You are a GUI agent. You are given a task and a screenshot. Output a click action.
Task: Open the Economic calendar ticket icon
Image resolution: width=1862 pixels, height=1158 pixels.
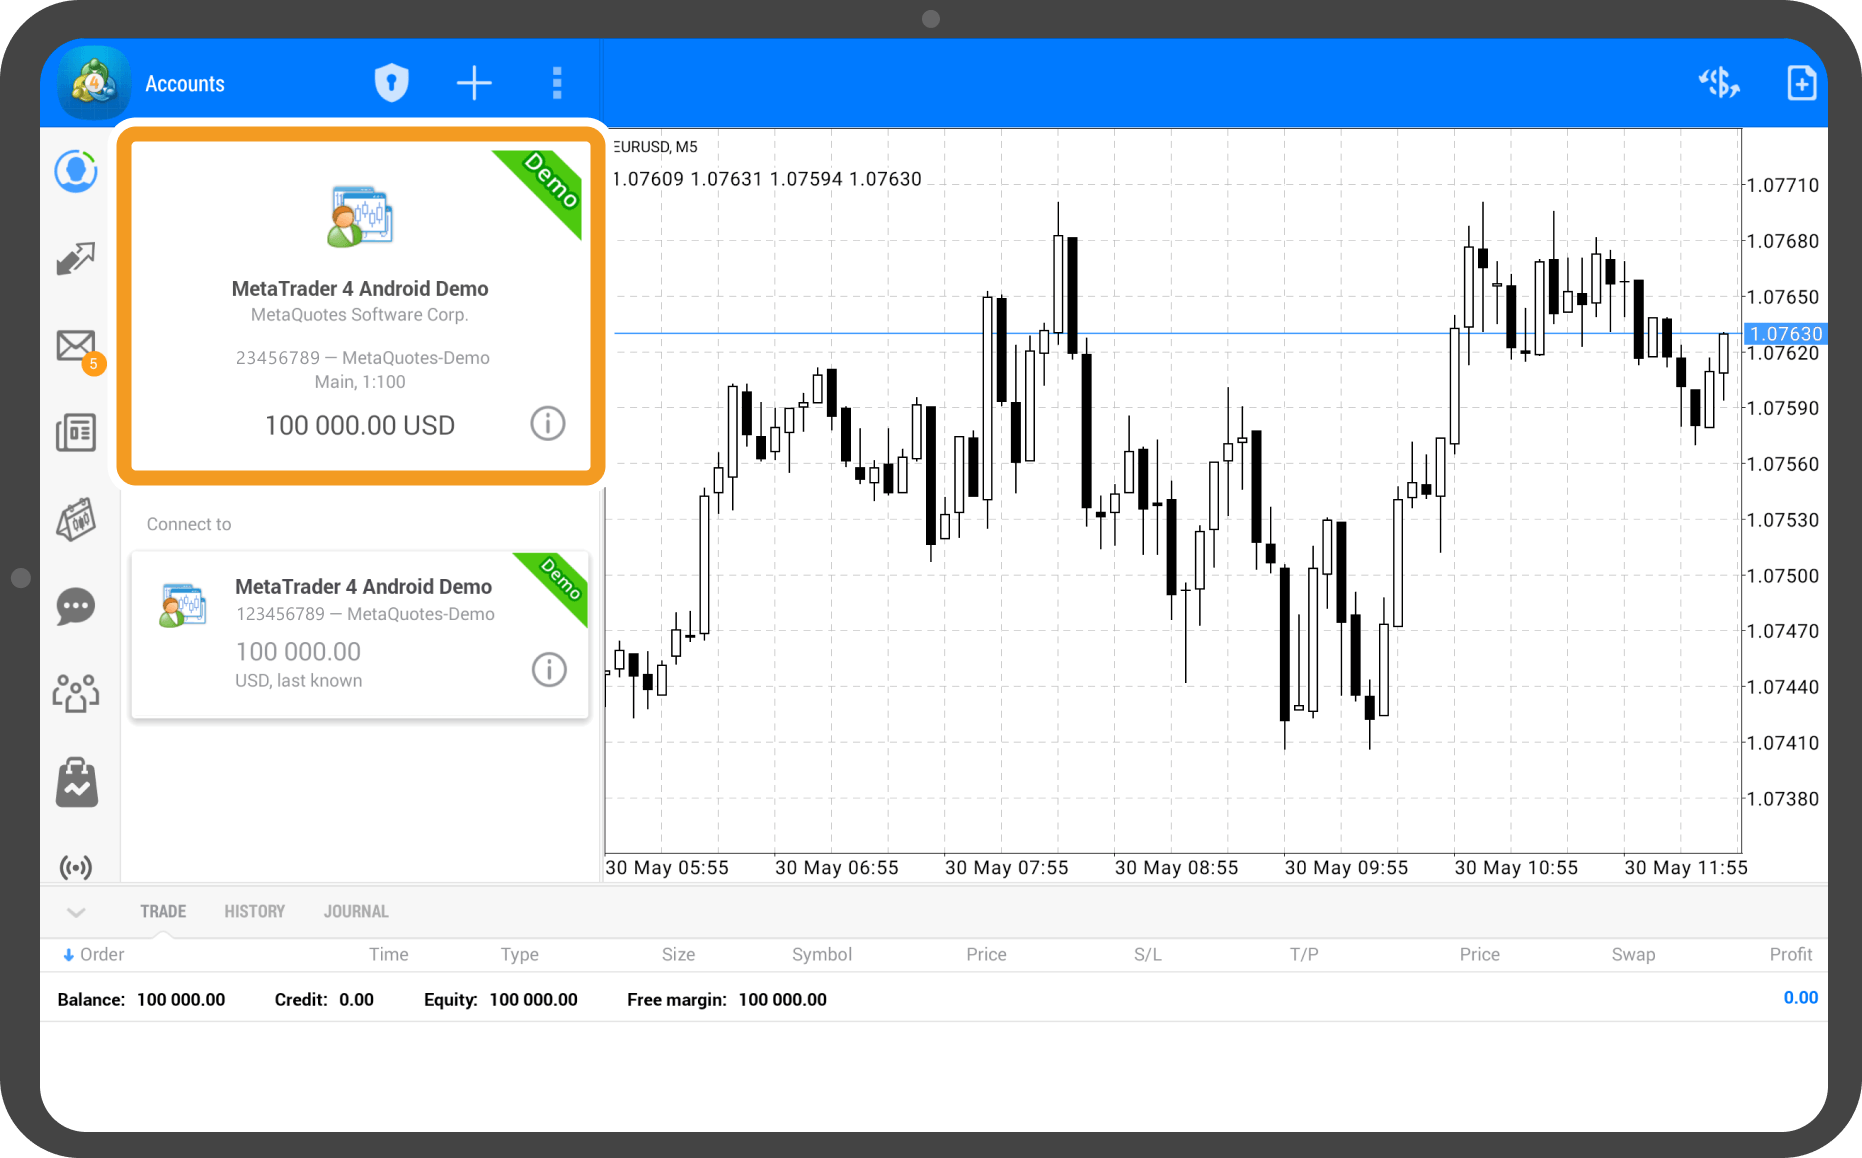point(76,520)
